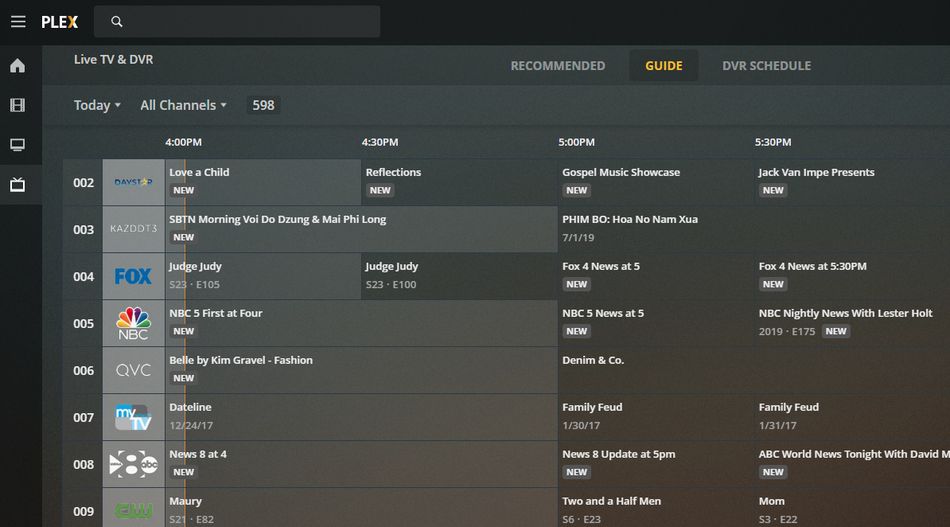Open NBC 5 First at Four
Viewport: 950px width, 527px height.
(361, 323)
